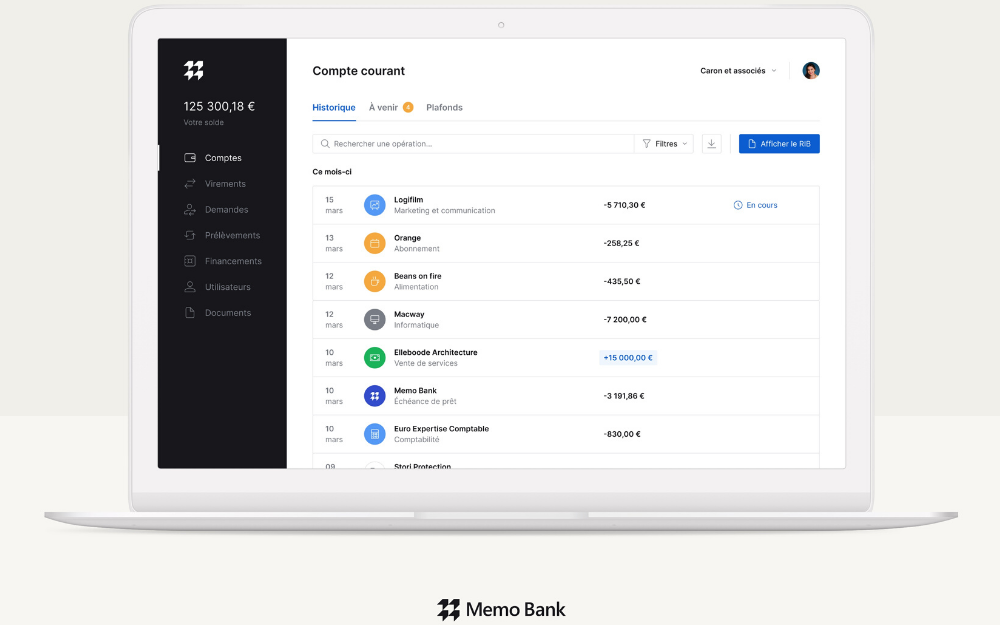Open Prélèvements in the sidebar
Viewport: 1000px width, 625px height.
click(232, 235)
